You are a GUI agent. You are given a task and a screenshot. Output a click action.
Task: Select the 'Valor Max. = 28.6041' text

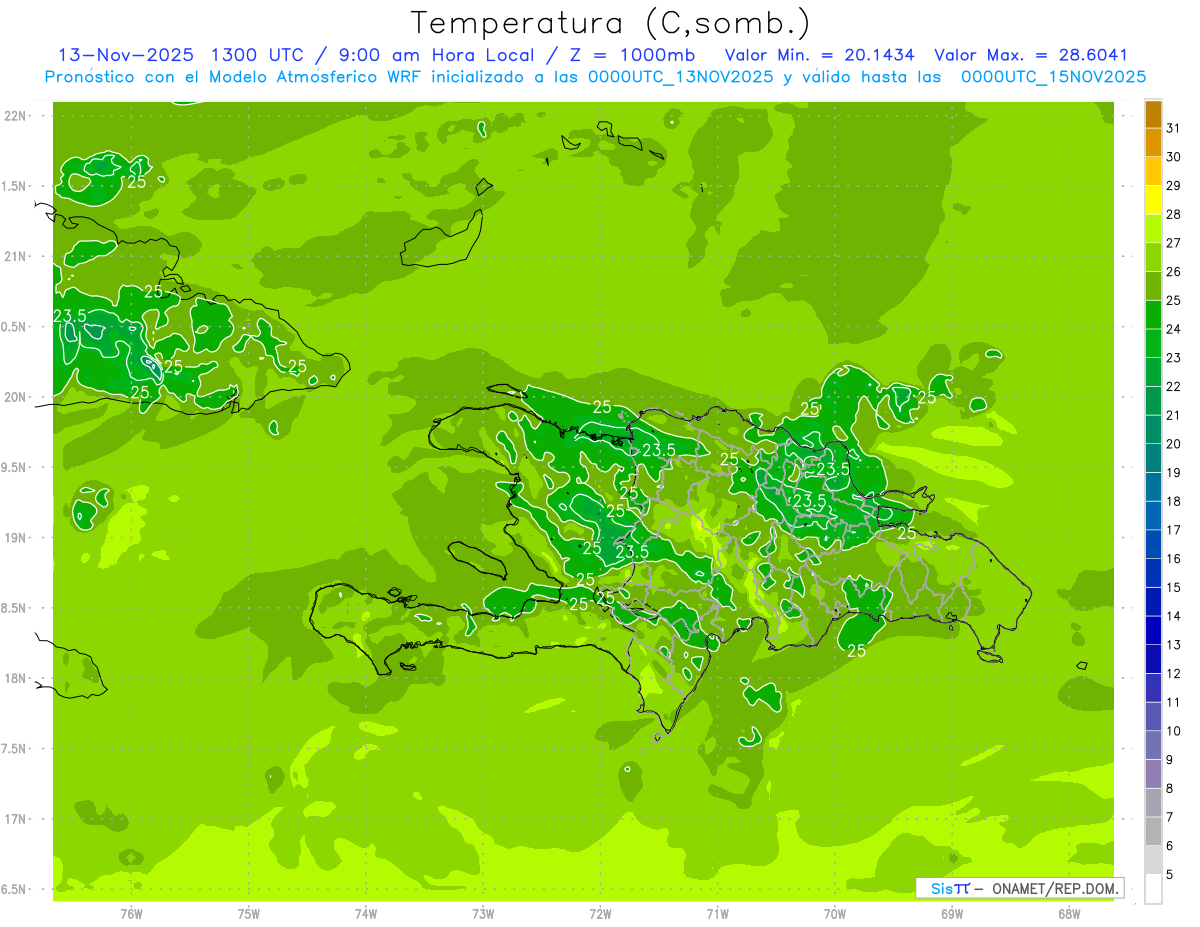[x=1030, y=55]
